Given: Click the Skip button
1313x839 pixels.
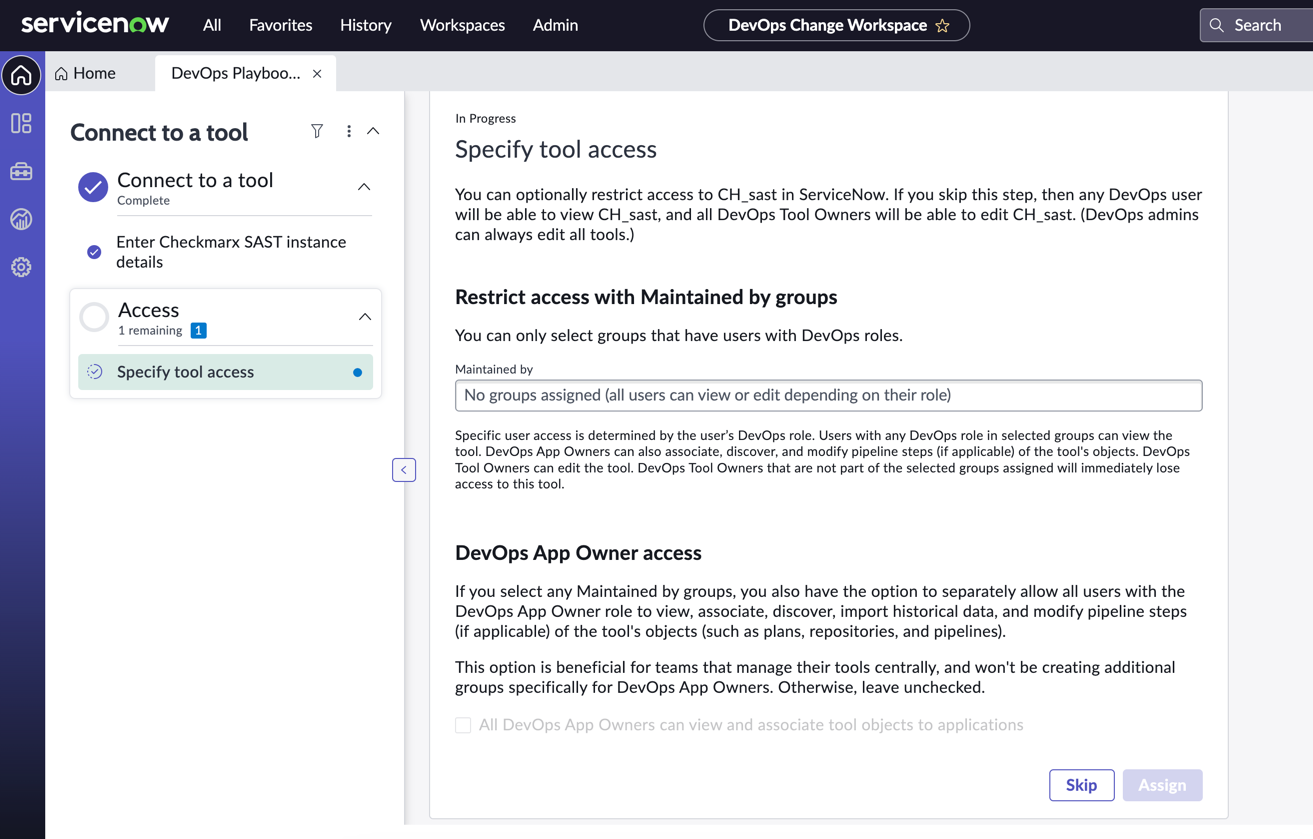Looking at the screenshot, I should pos(1082,785).
